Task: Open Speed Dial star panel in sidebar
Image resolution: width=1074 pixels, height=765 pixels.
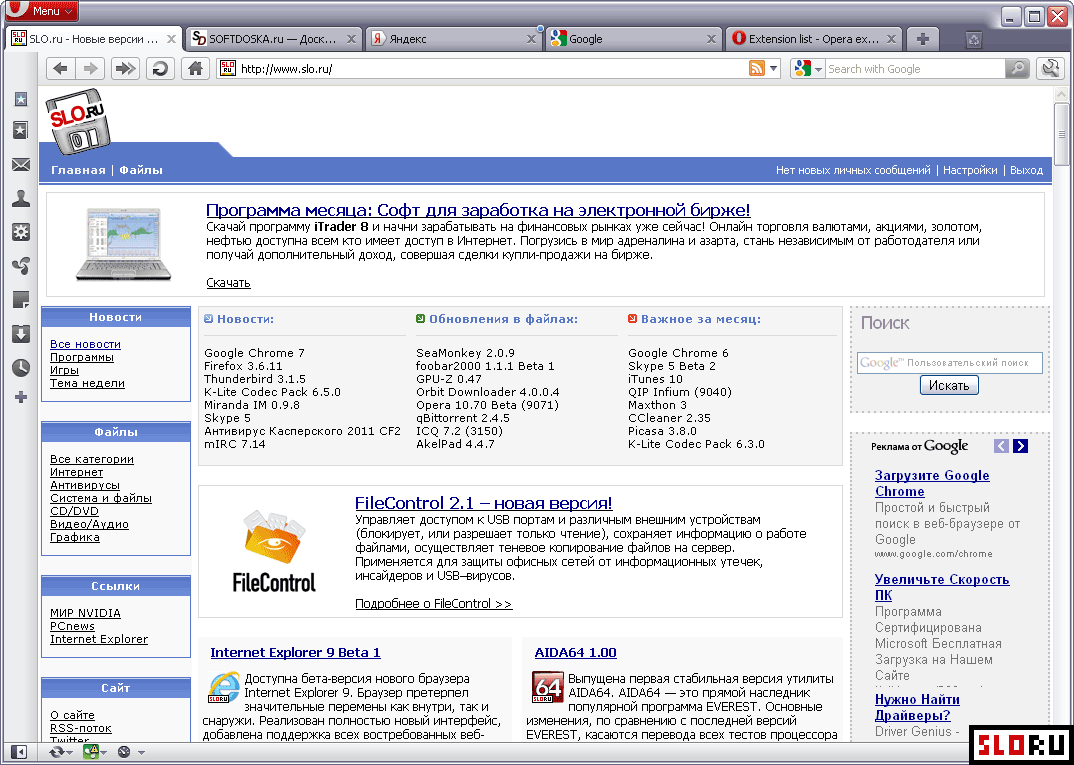Action: pyautogui.click(x=21, y=99)
